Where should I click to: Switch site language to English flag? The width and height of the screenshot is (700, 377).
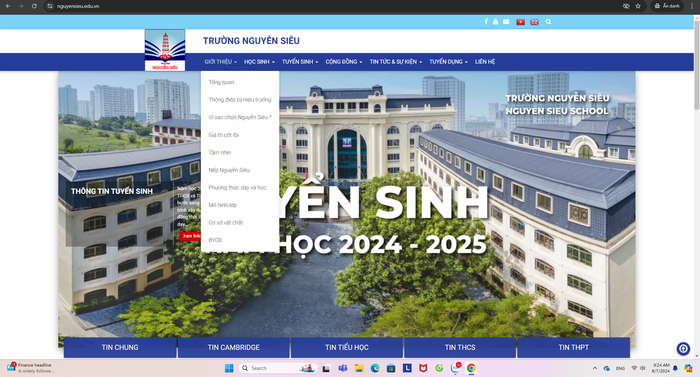click(534, 22)
